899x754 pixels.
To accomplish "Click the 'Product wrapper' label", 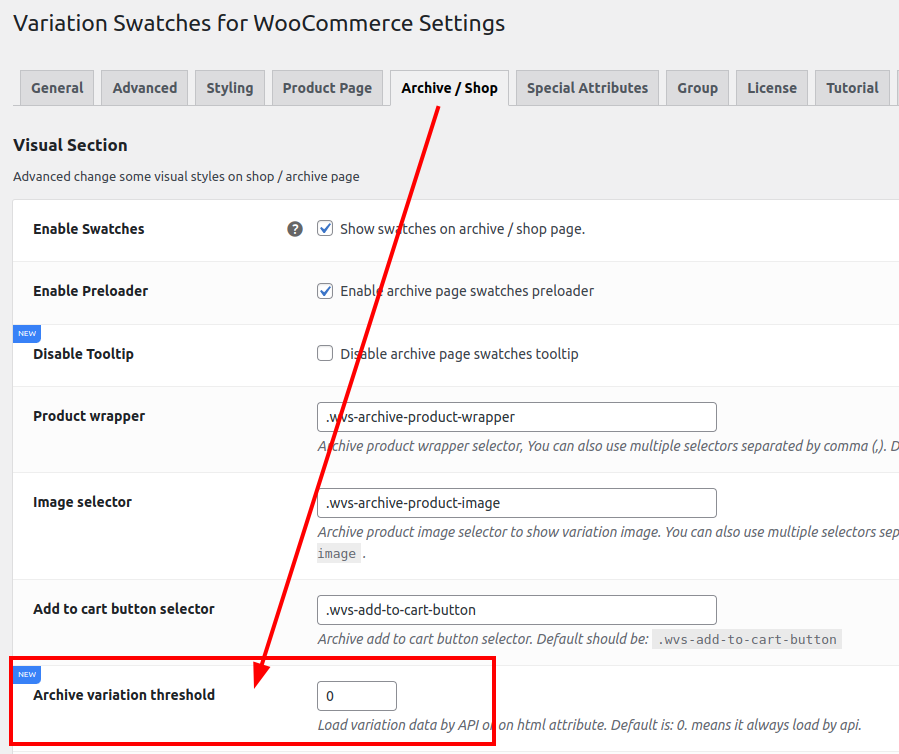I will pyautogui.click(x=89, y=416).
